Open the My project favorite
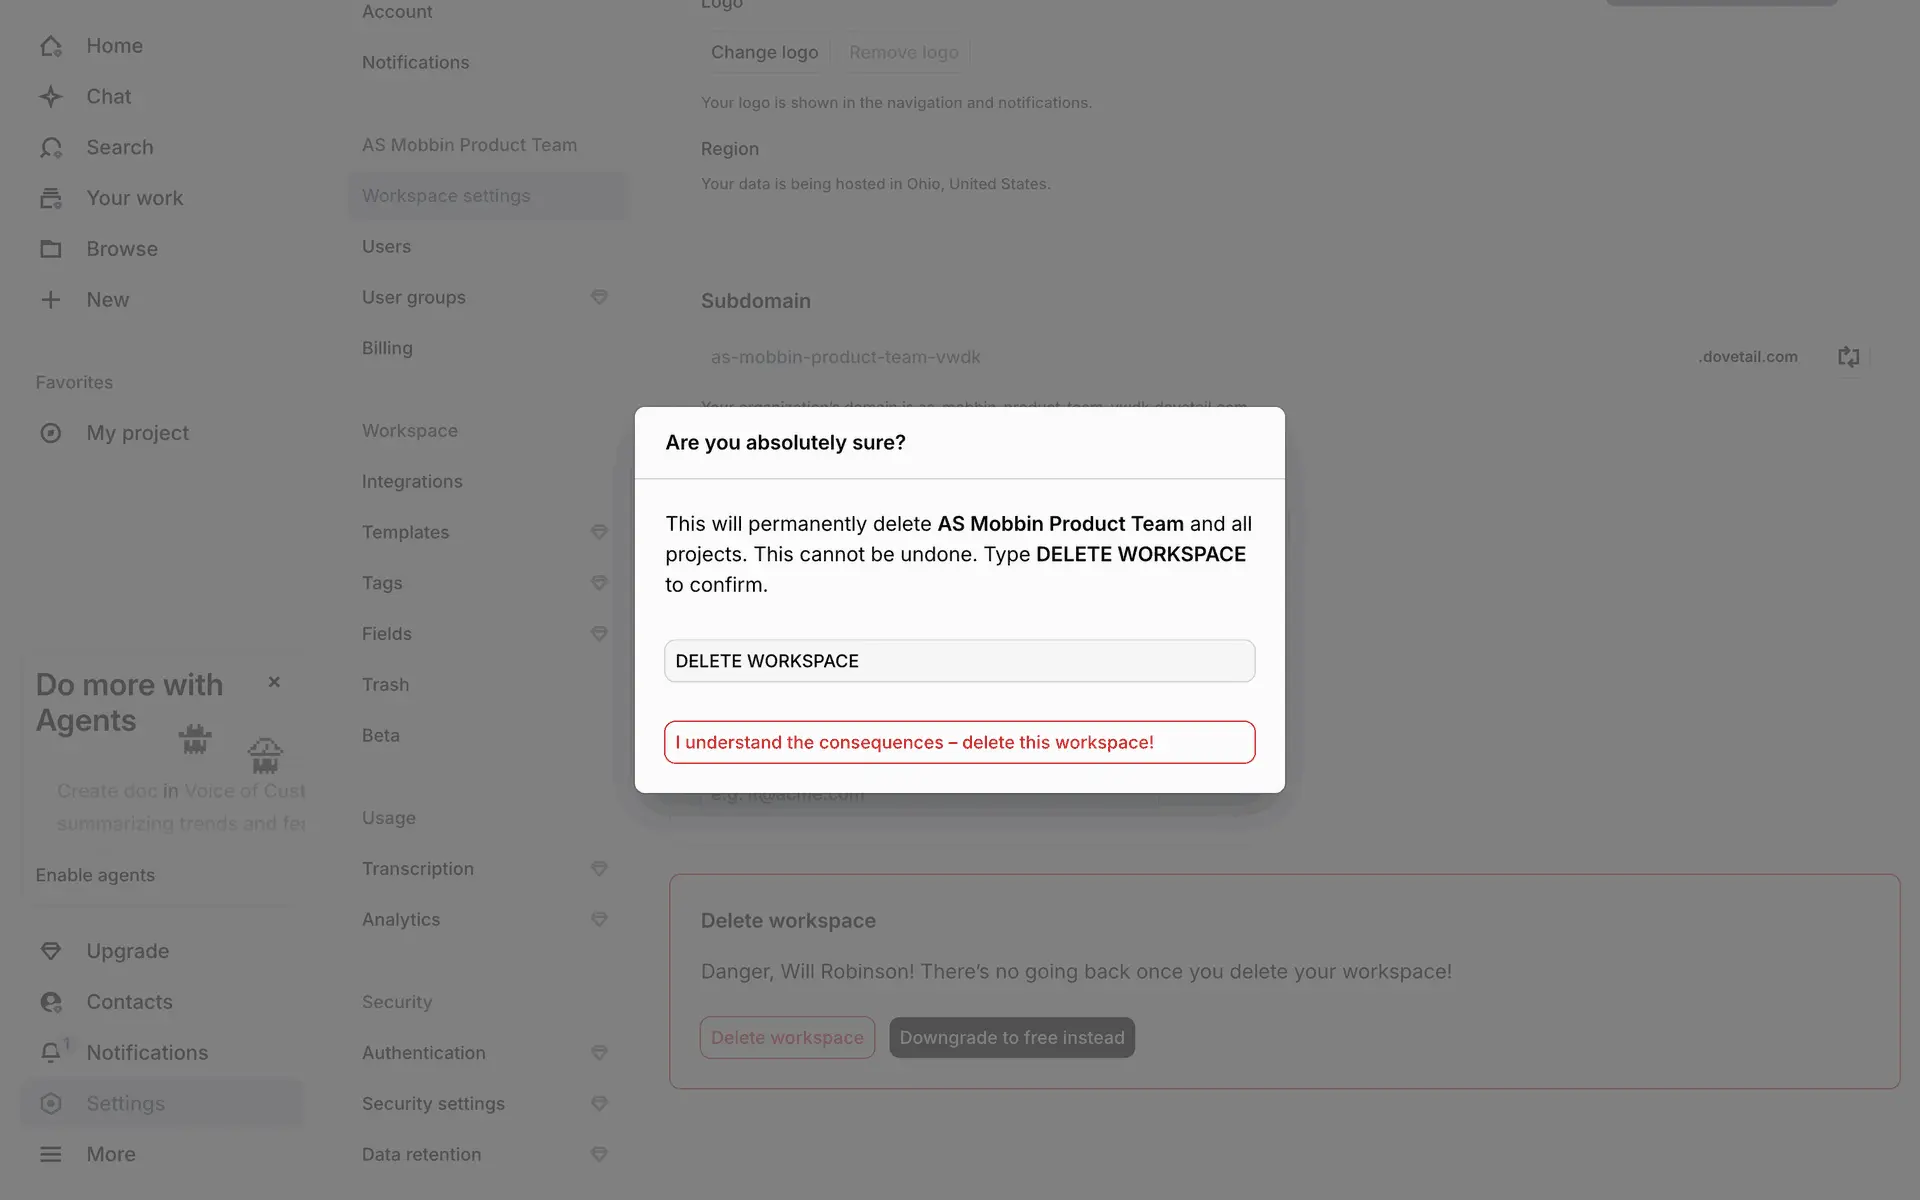Image resolution: width=1920 pixels, height=1200 pixels. 137,433
